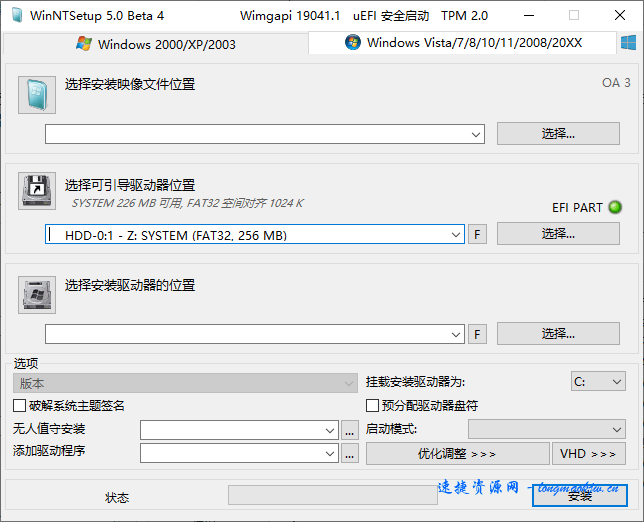Open 优化调整 >>> tweaks button

458,454
